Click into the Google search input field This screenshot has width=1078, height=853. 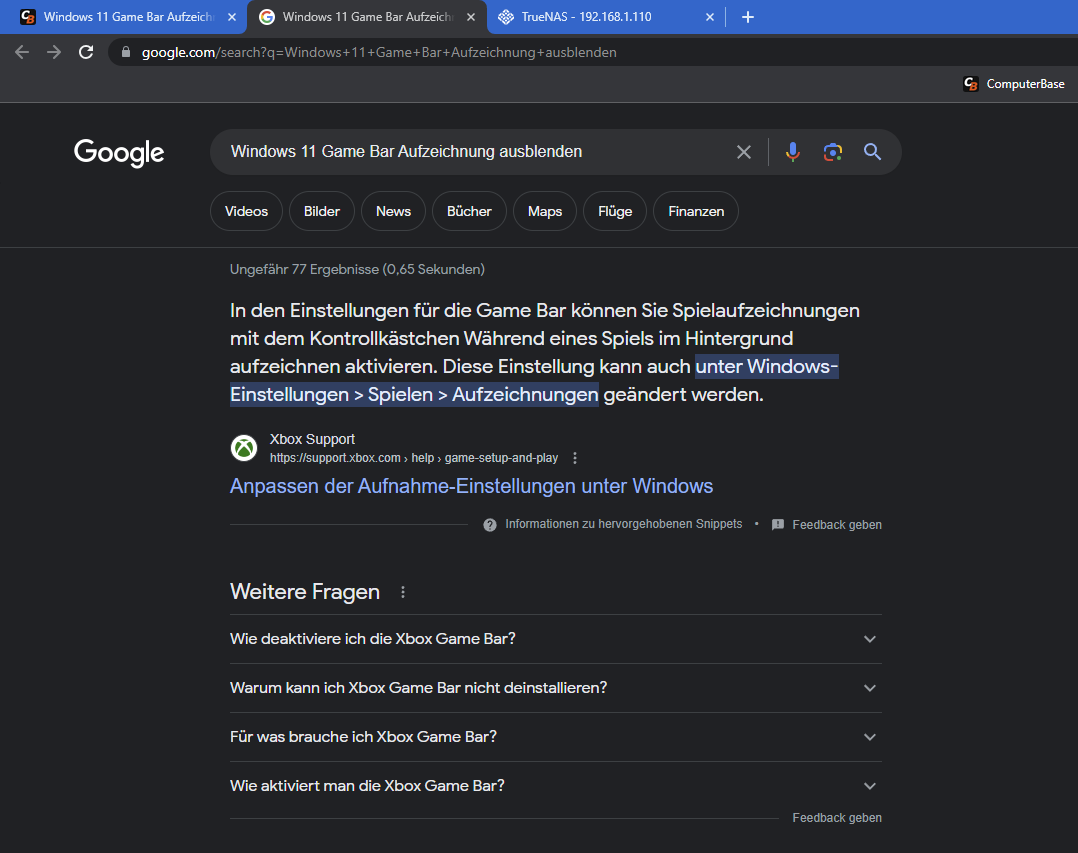click(474, 152)
